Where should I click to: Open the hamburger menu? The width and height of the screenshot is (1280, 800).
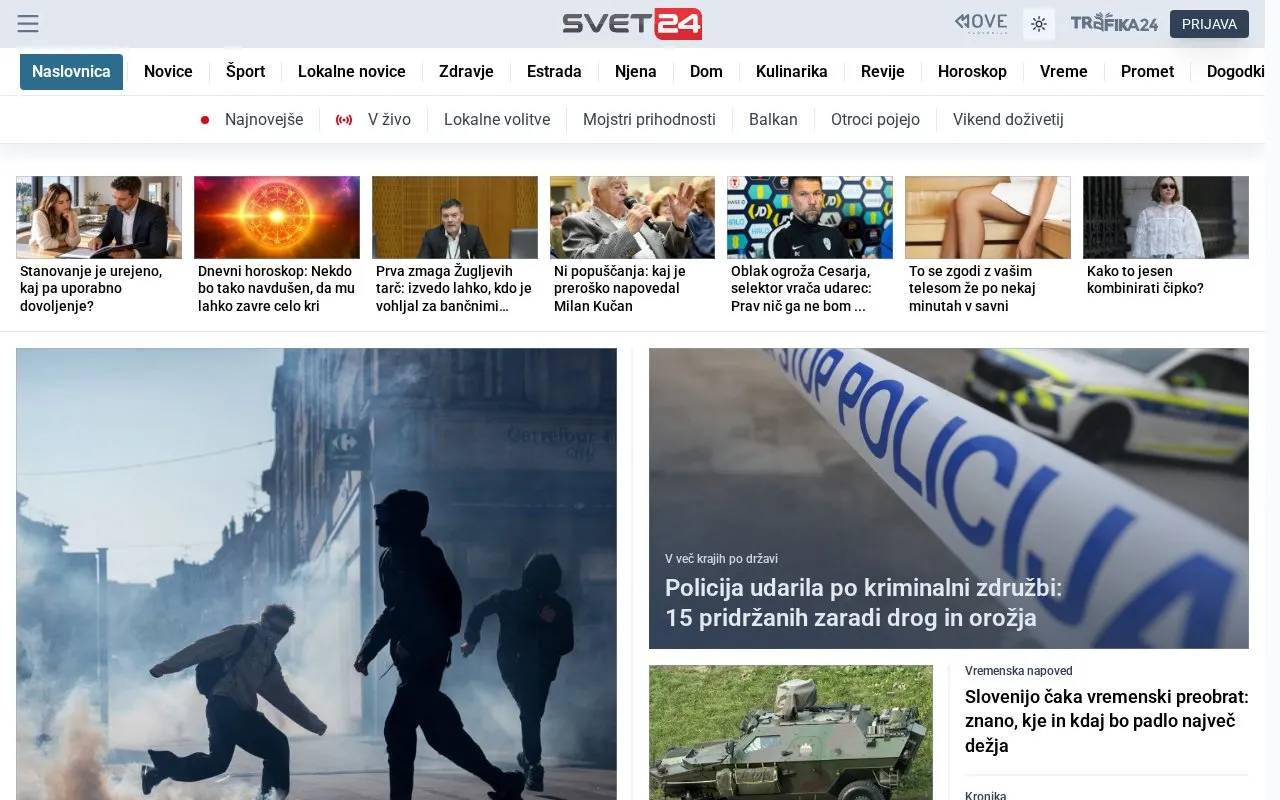point(28,24)
